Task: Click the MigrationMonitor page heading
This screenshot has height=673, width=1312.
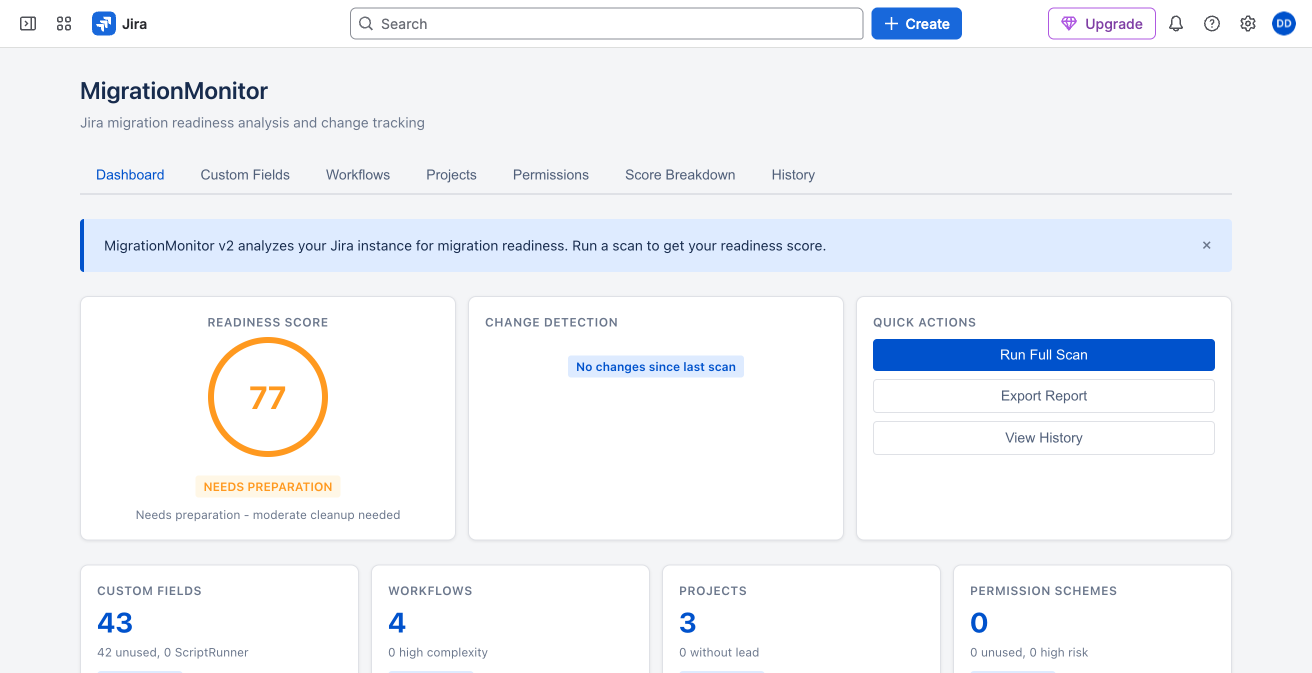Action: [174, 91]
